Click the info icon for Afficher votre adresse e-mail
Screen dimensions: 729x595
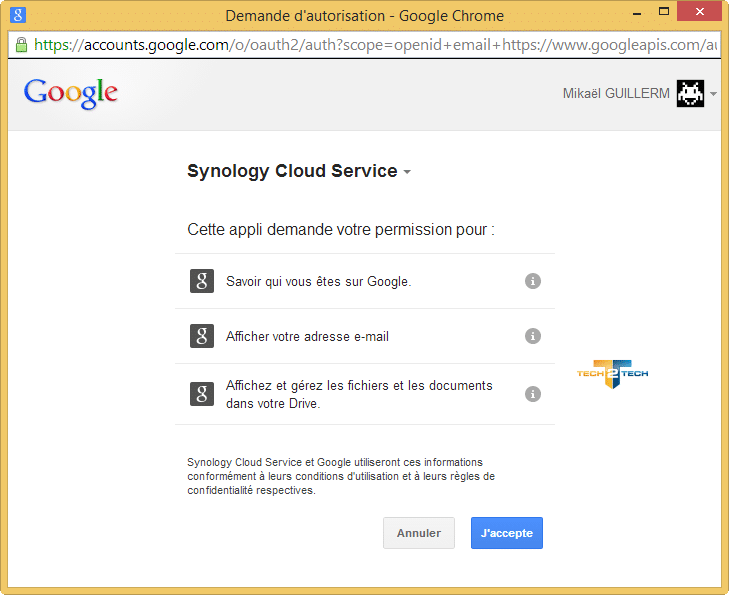533,336
